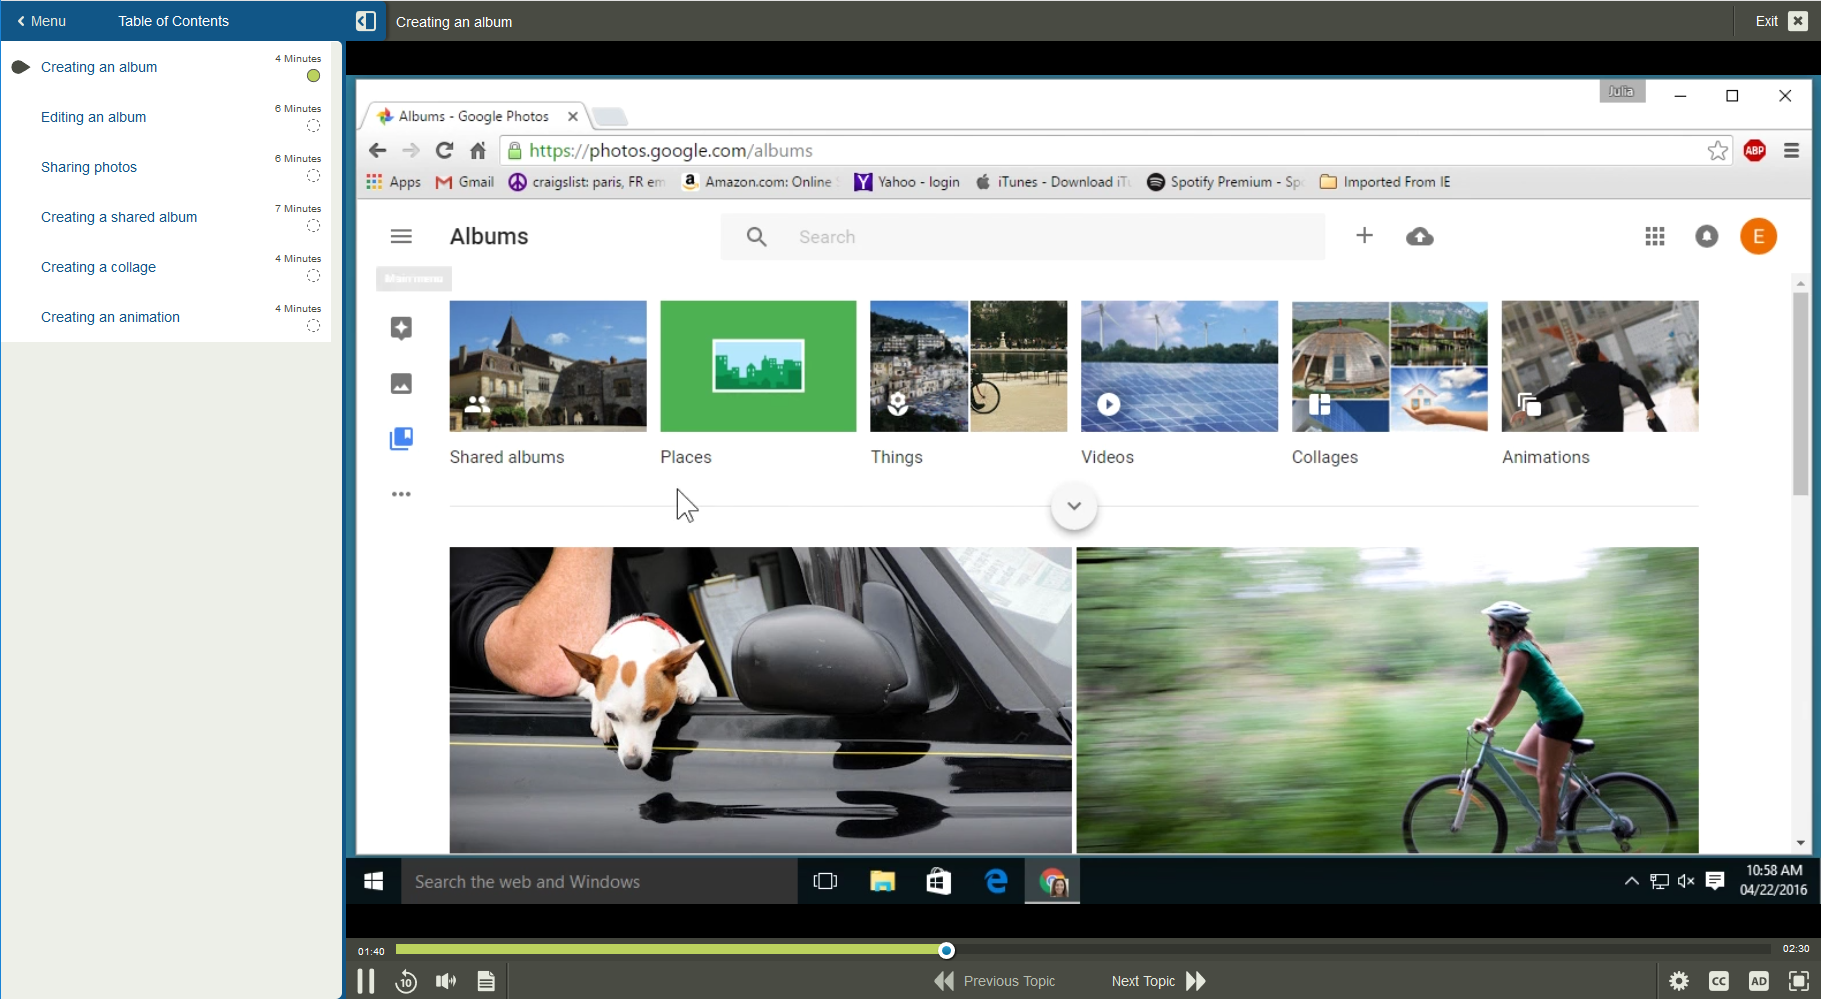Image resolution: width=1821 pixels, height=999 pixels.
Task: Click the Albums sidebar icon
Action: tap(402, 438)
